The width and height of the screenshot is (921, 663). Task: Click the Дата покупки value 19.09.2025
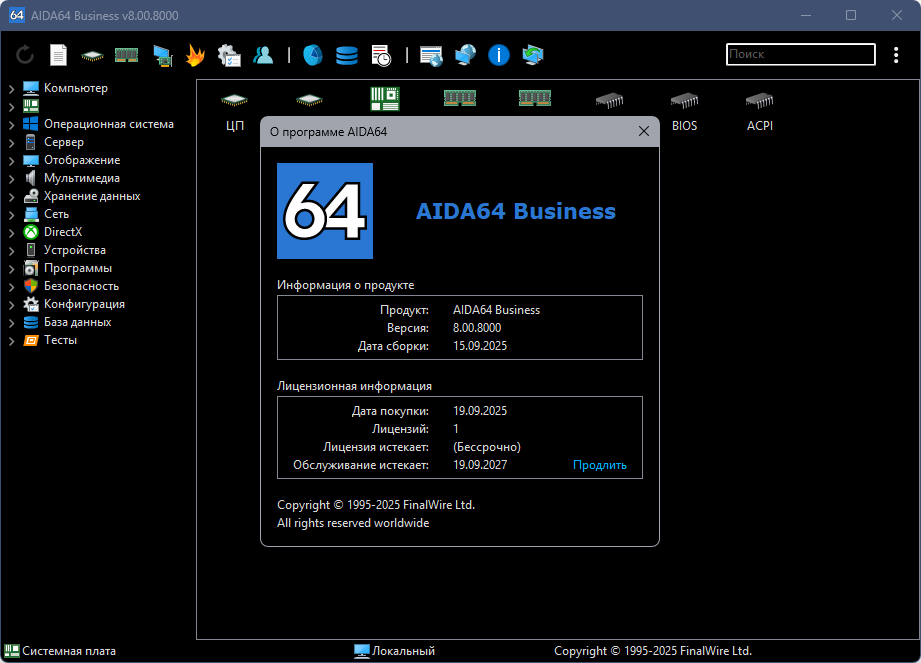coord(480,410)
